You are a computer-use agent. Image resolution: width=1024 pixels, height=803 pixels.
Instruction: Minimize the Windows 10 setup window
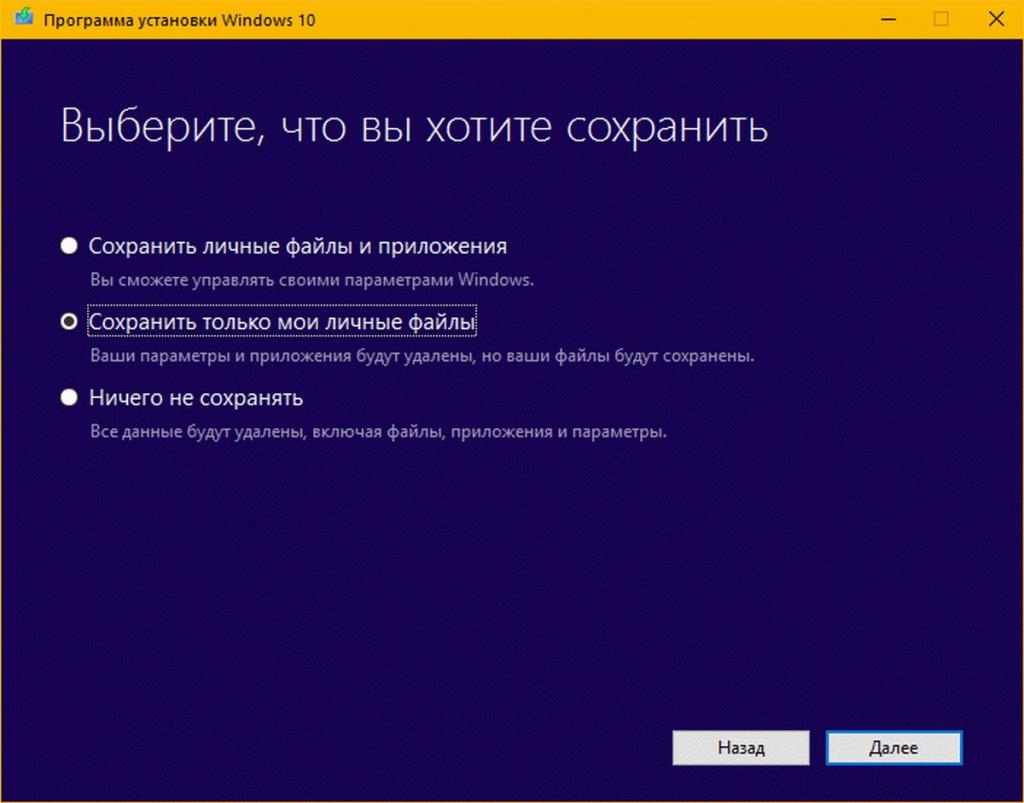(x=888, y=20)
